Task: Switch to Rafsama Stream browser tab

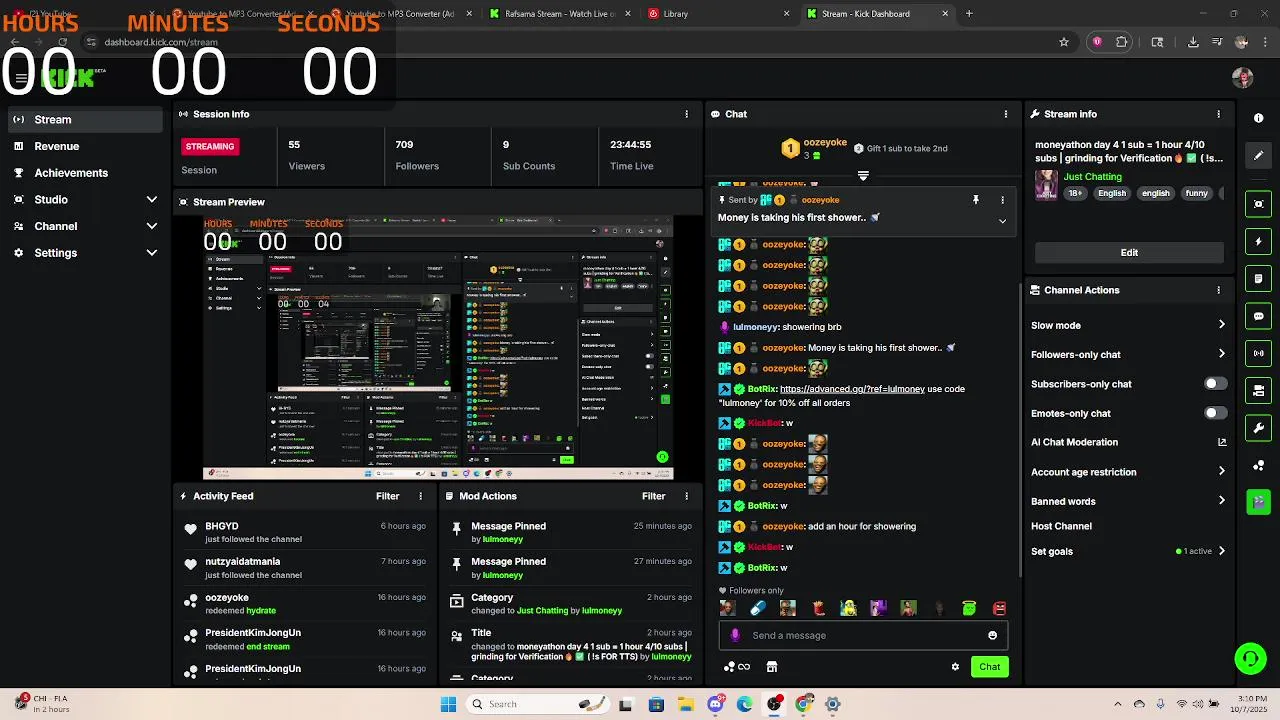Action: pos(559,14)
